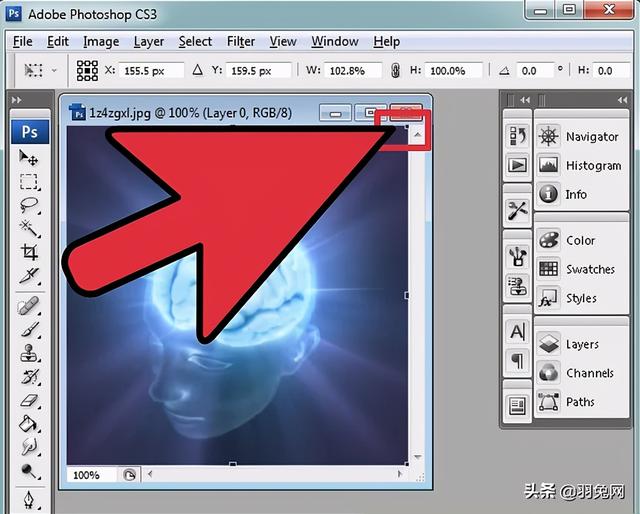Toggle the maintain aspect ratio link icon
640x514 pixels.
click(395, 70)
